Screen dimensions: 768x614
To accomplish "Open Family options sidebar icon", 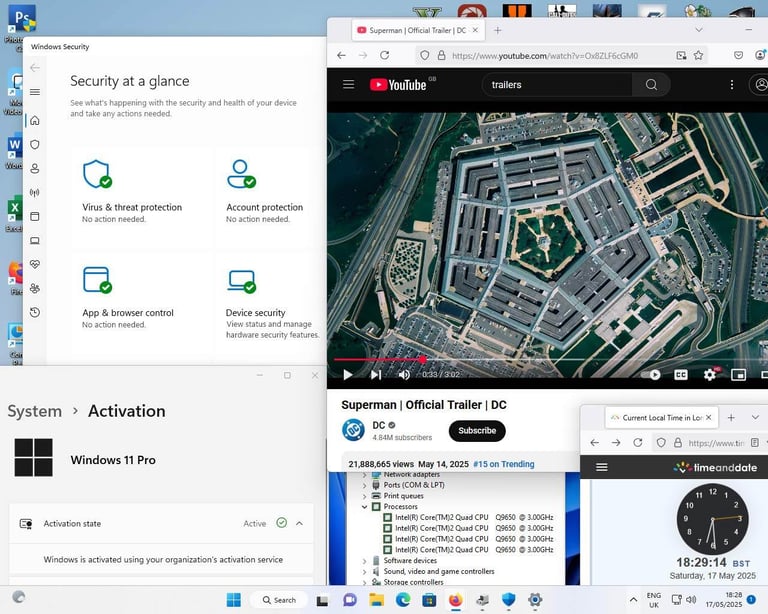I will [35, 288].
